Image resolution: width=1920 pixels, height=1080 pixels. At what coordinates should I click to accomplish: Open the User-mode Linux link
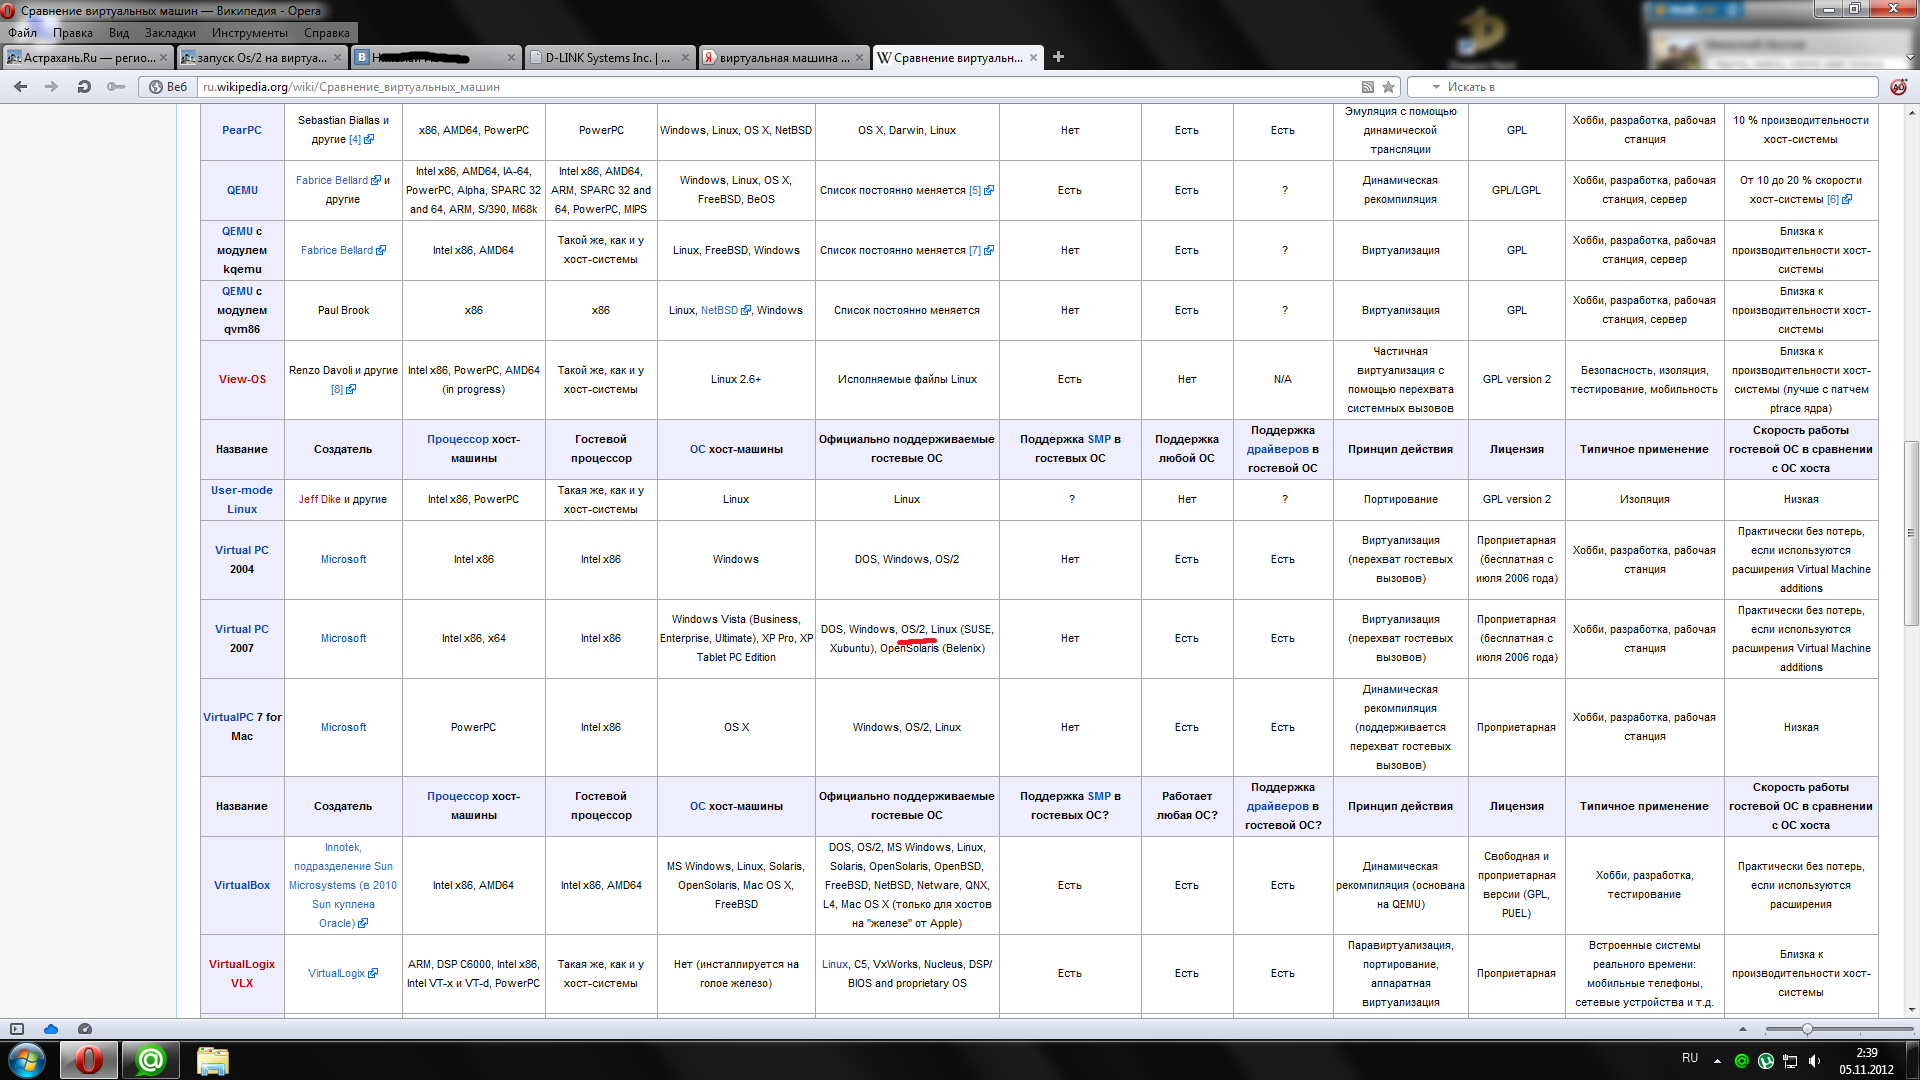[242, 499]
